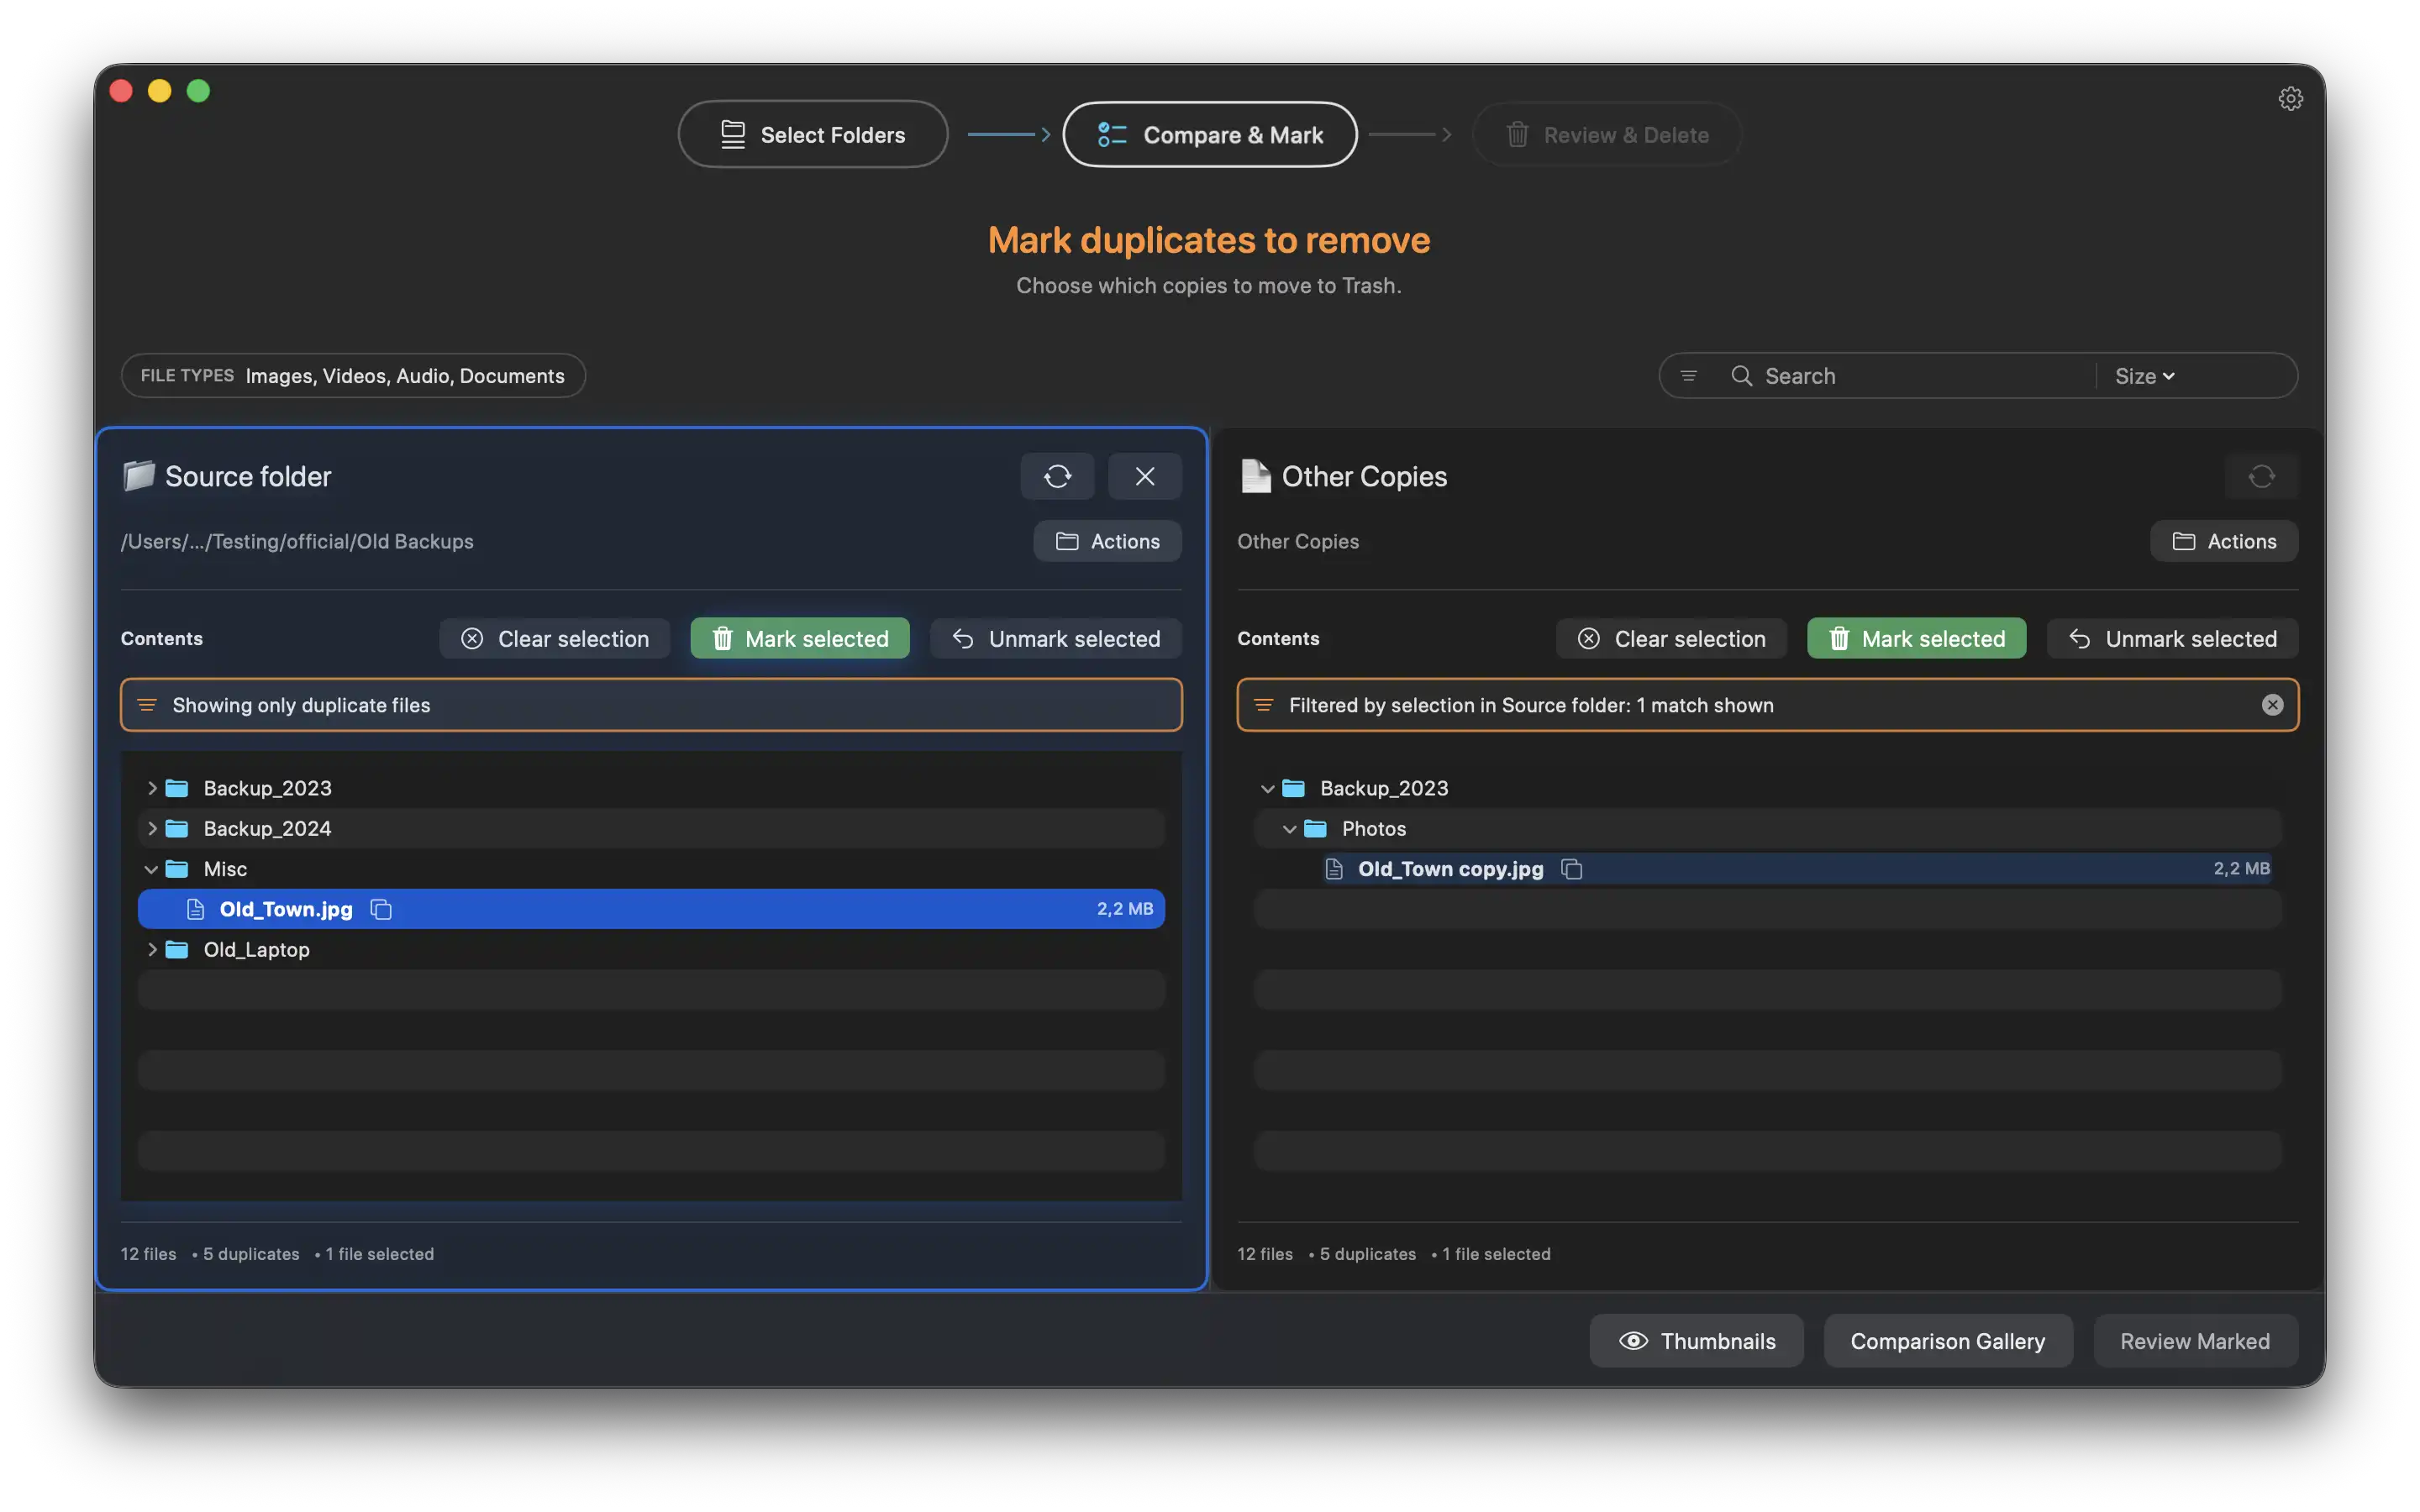Toggle Thumbnails eye view

tap(1696, 1341)
